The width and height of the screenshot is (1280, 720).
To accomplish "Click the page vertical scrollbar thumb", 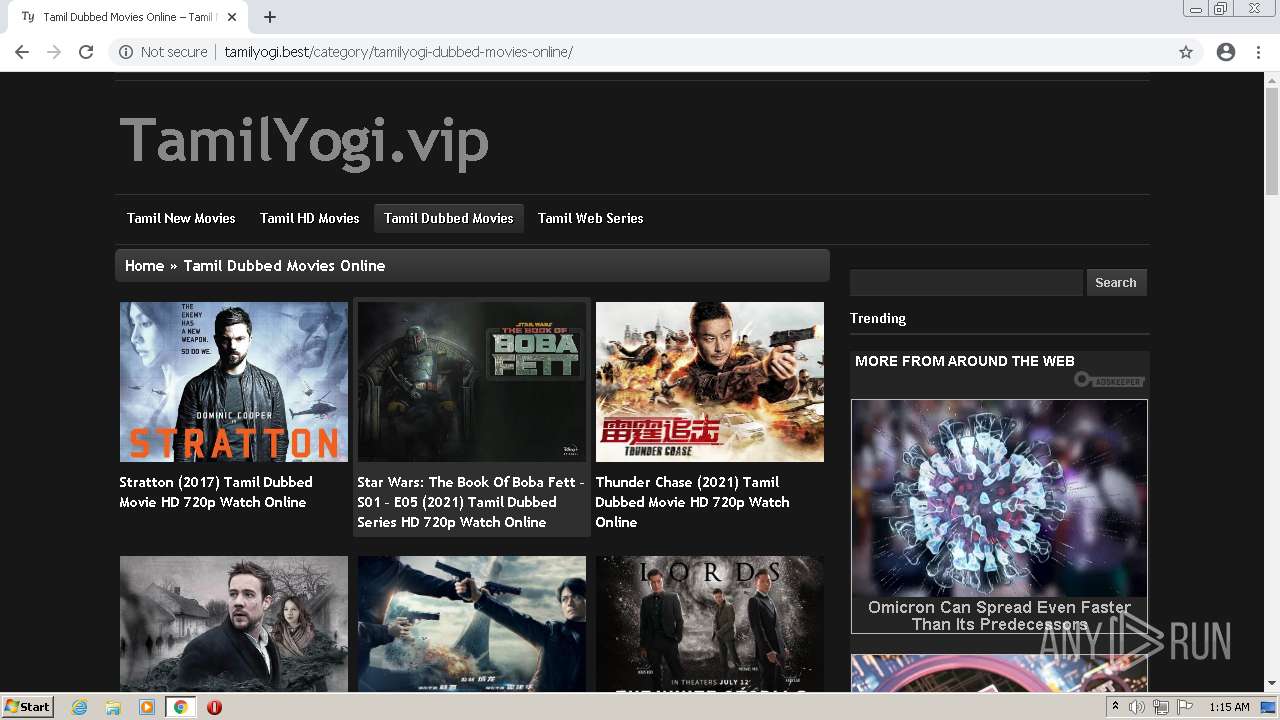I will coord(1271,140).
